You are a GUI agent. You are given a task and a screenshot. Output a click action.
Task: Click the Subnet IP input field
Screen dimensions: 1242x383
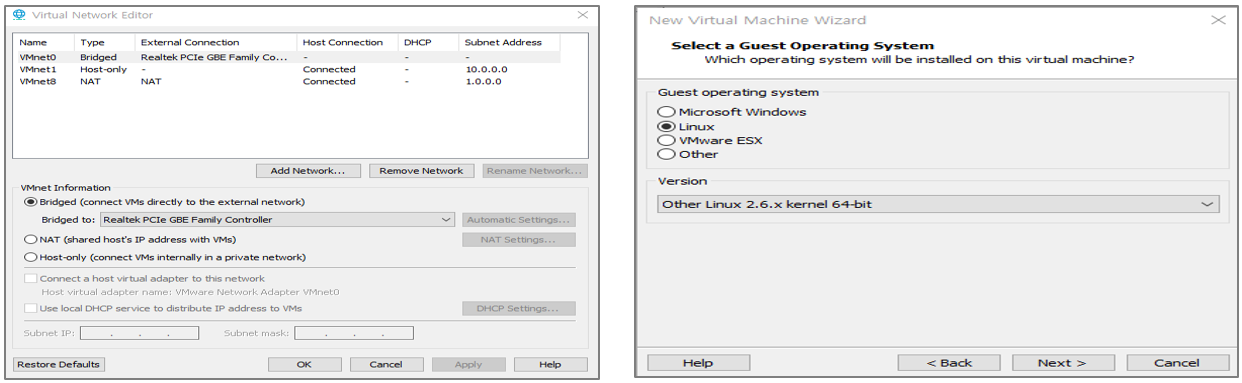140,333
